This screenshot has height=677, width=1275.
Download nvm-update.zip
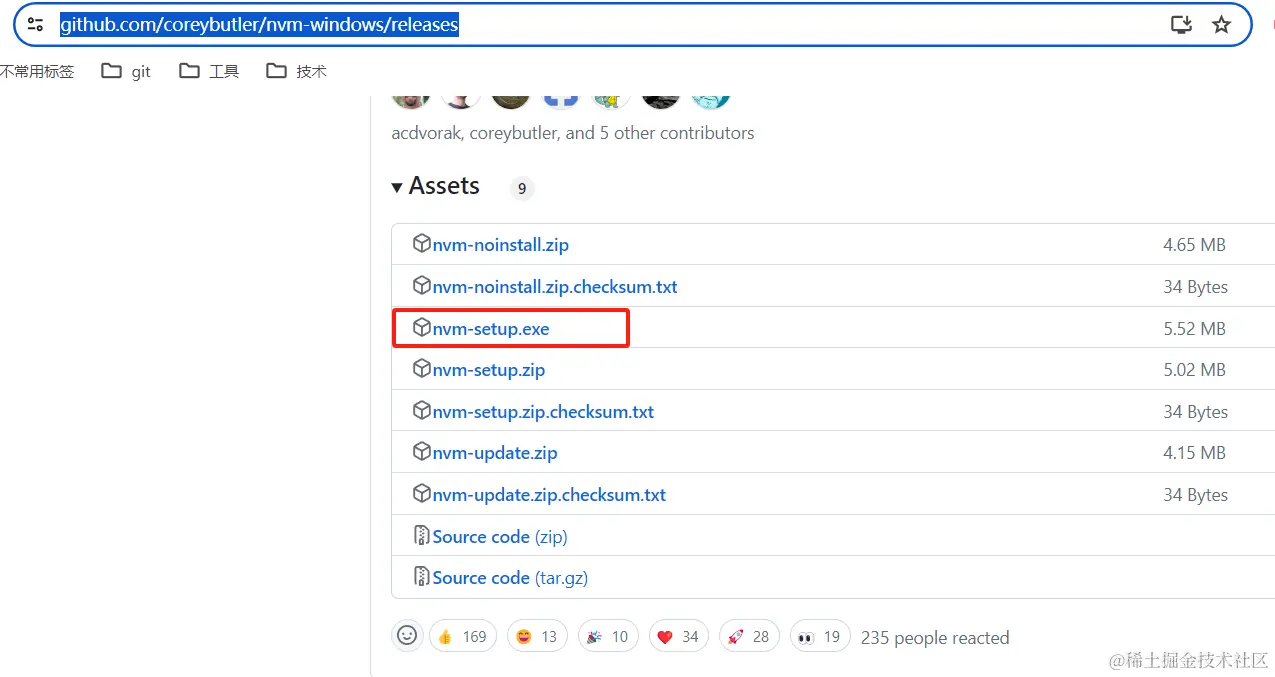coord(495,453)
